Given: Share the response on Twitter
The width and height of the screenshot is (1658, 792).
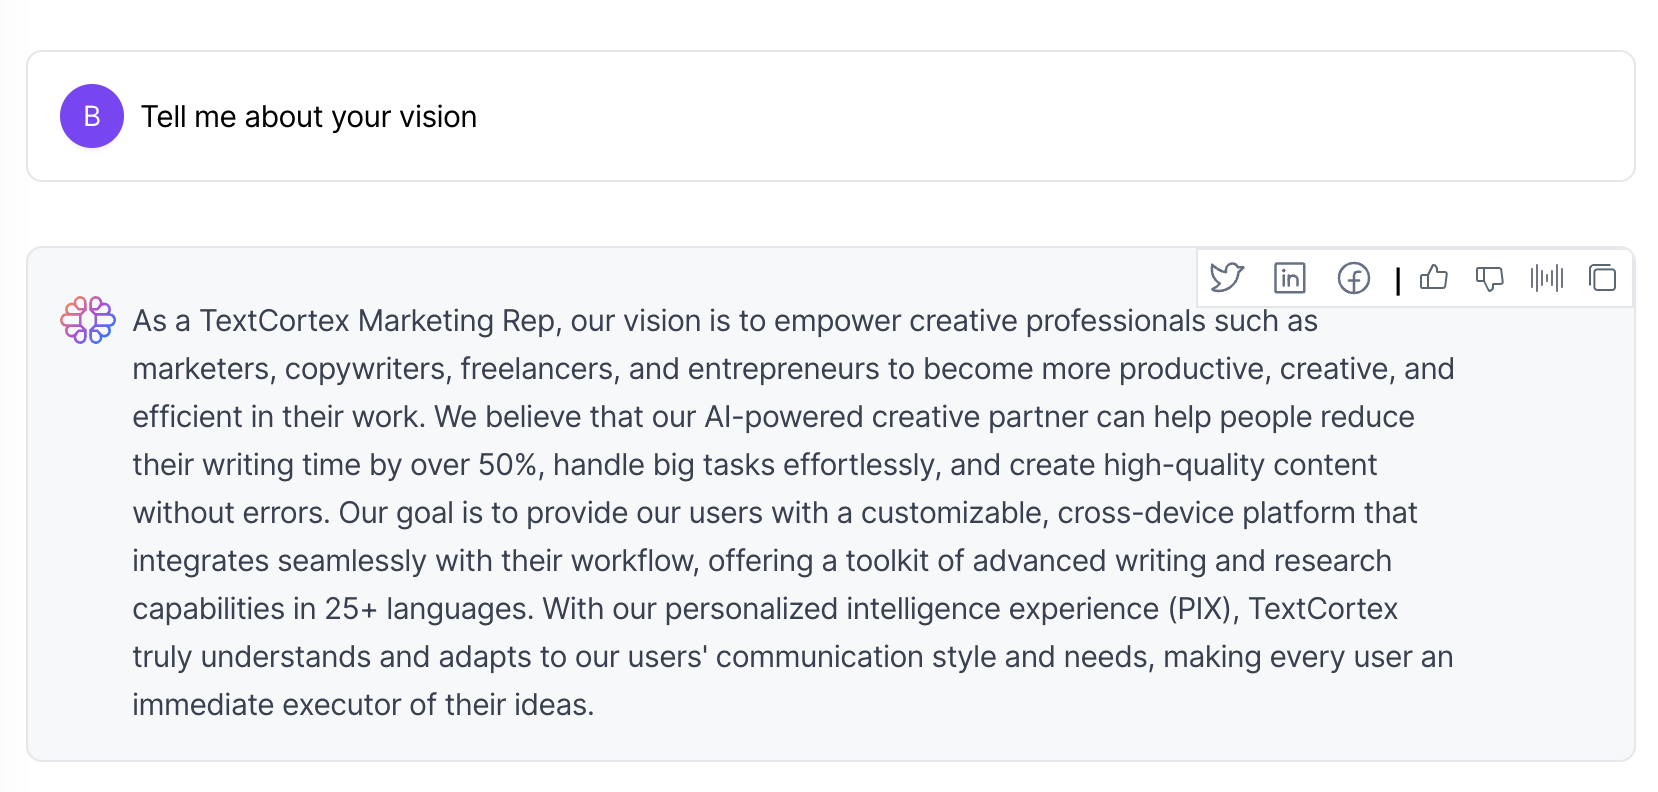Looking at the screenshot, I should tap(1226, 278).
